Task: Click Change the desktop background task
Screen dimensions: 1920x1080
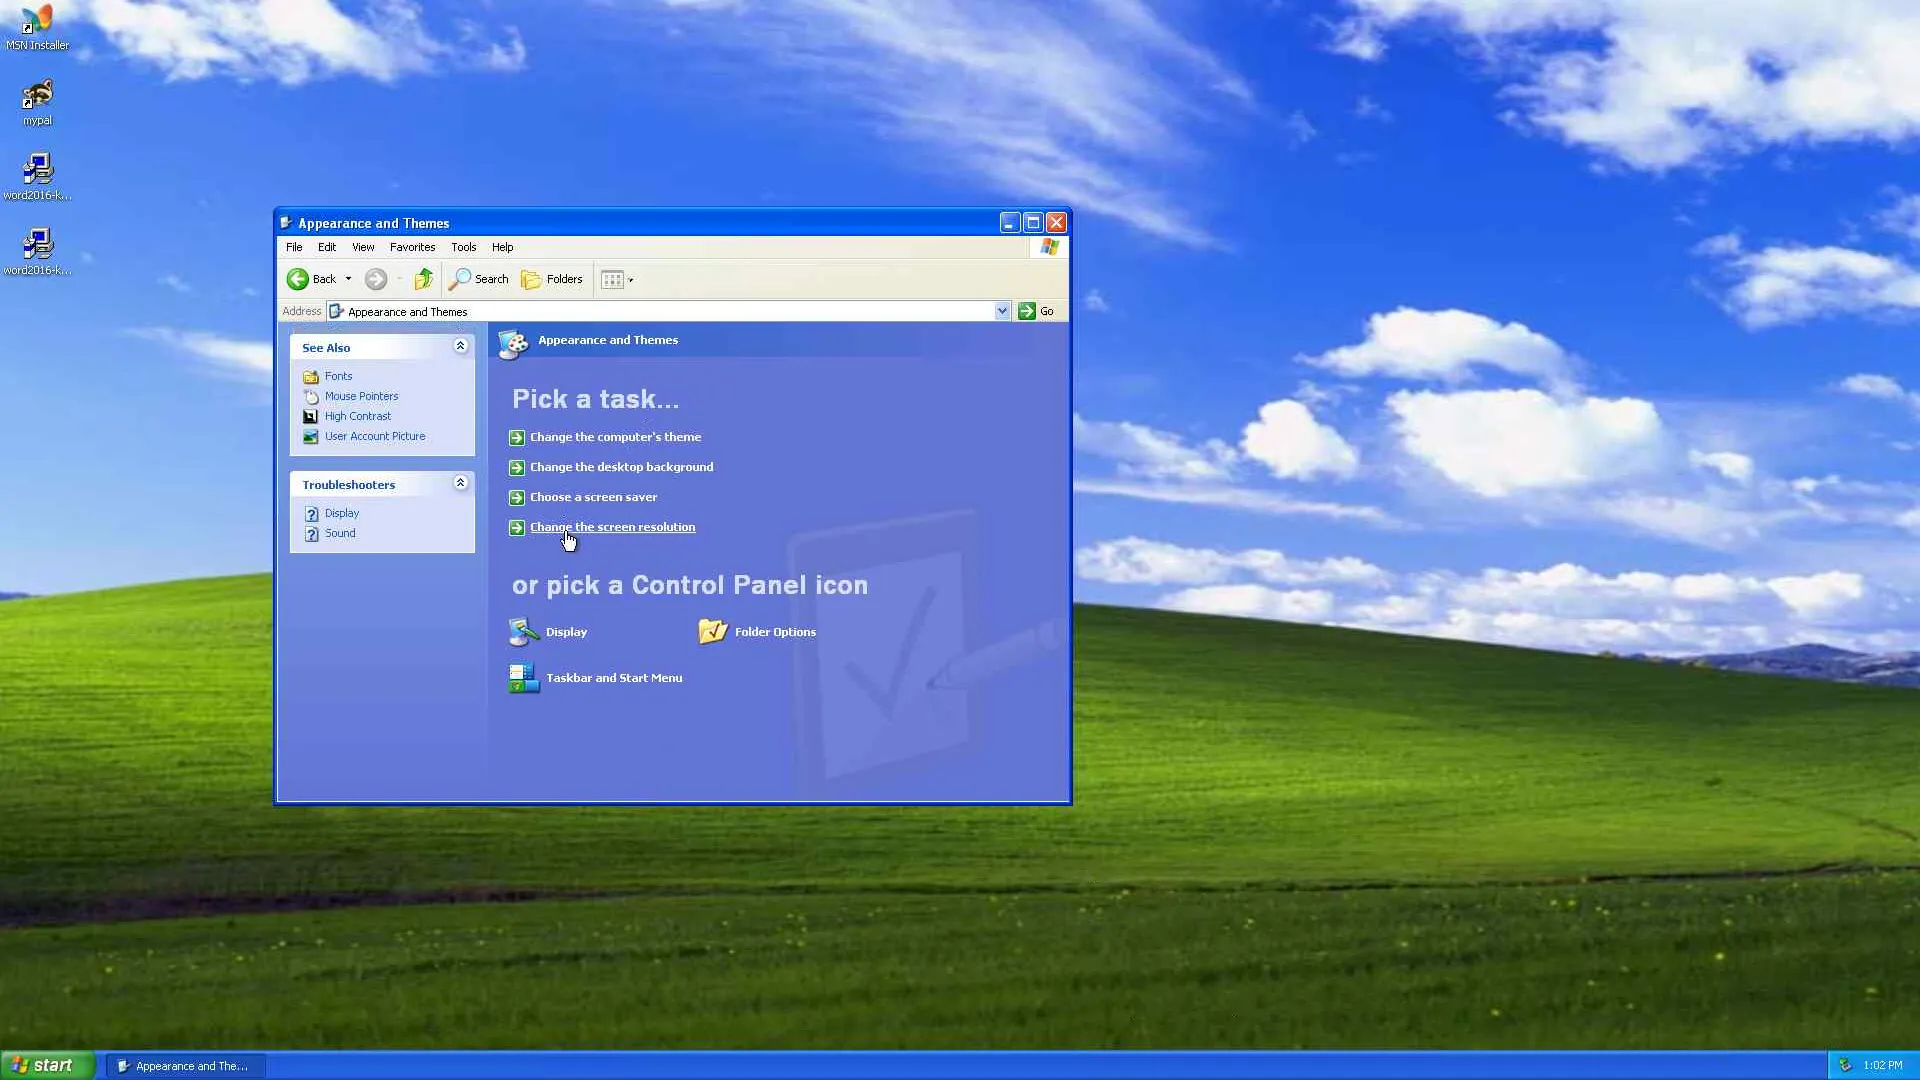Action: [621, 467]
